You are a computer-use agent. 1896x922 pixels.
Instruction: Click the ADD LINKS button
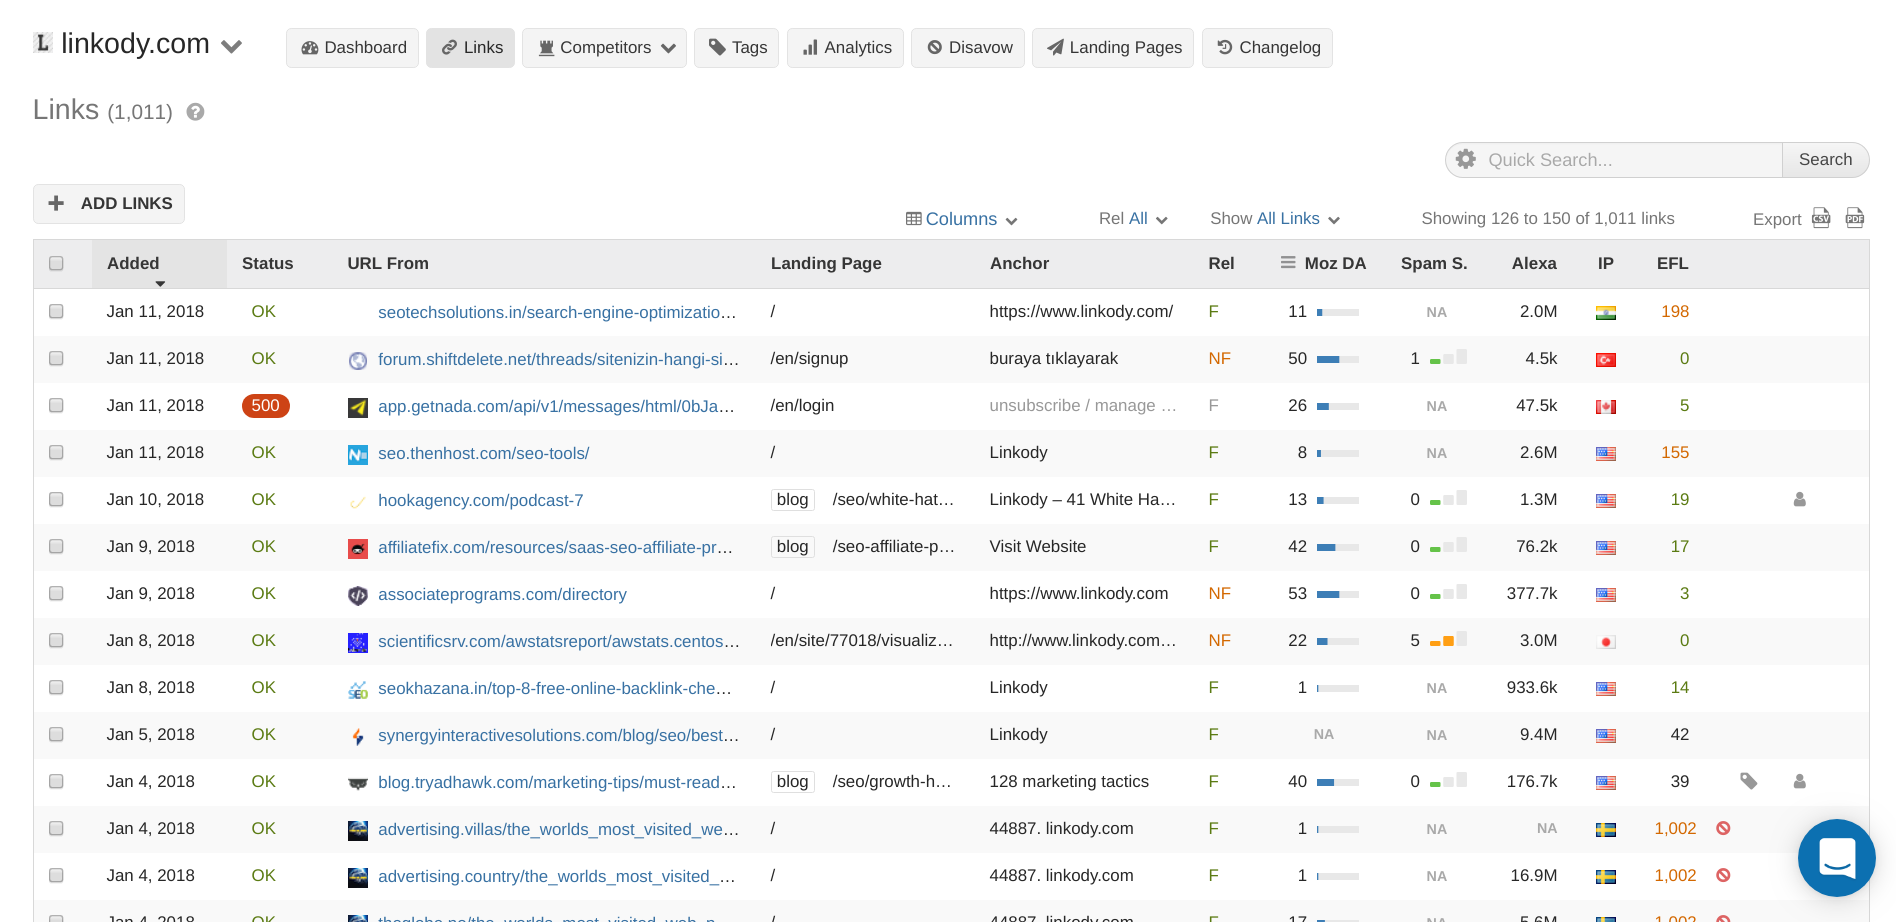pos(109,203)
